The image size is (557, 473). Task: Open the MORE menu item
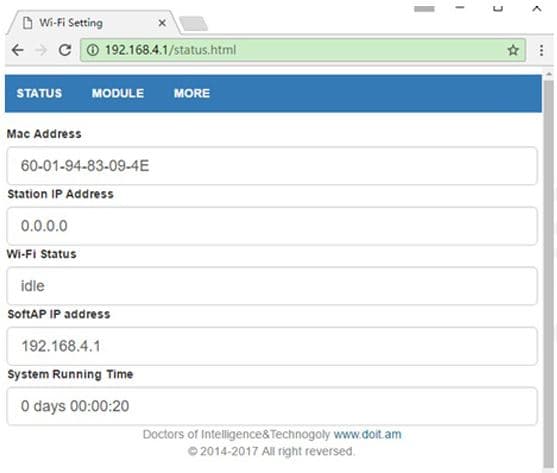[192, 93]
